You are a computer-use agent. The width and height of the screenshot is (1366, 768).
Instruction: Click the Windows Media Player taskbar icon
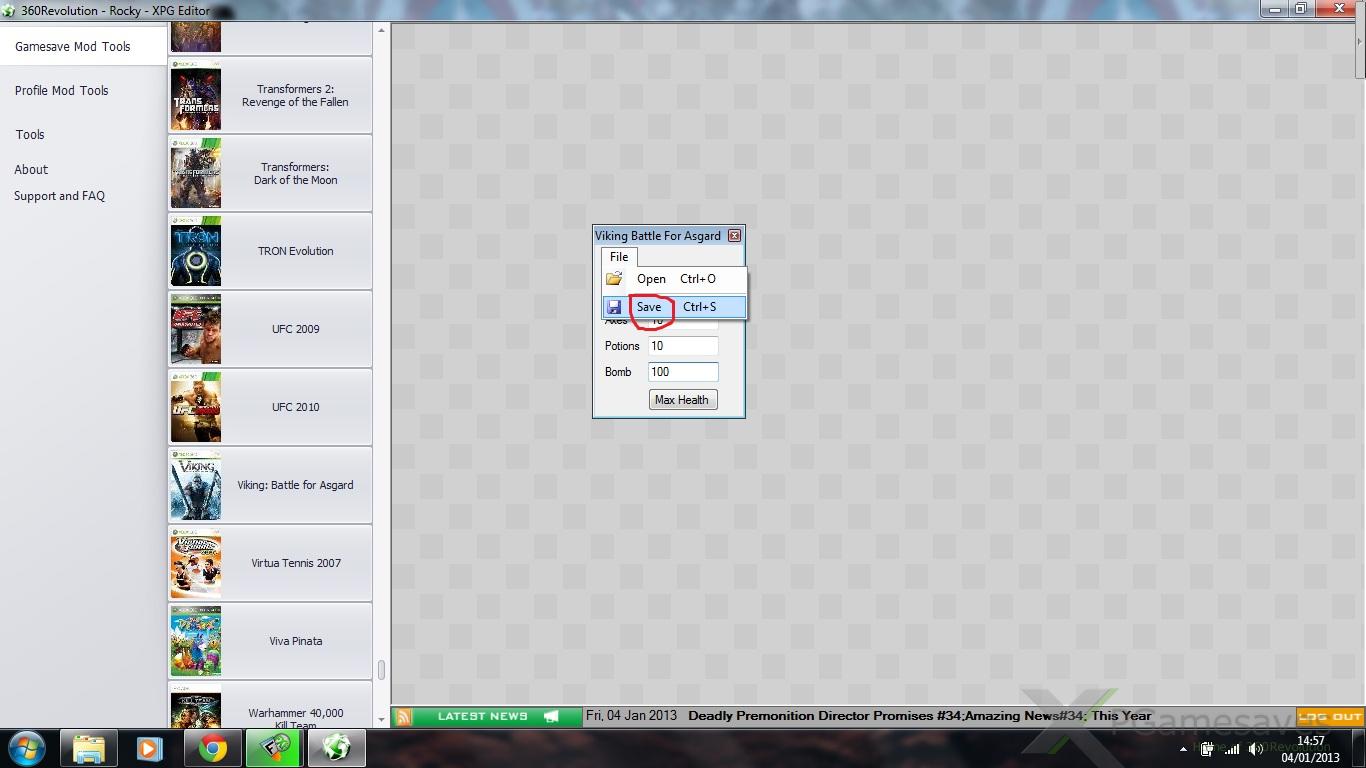coord(150,748)
